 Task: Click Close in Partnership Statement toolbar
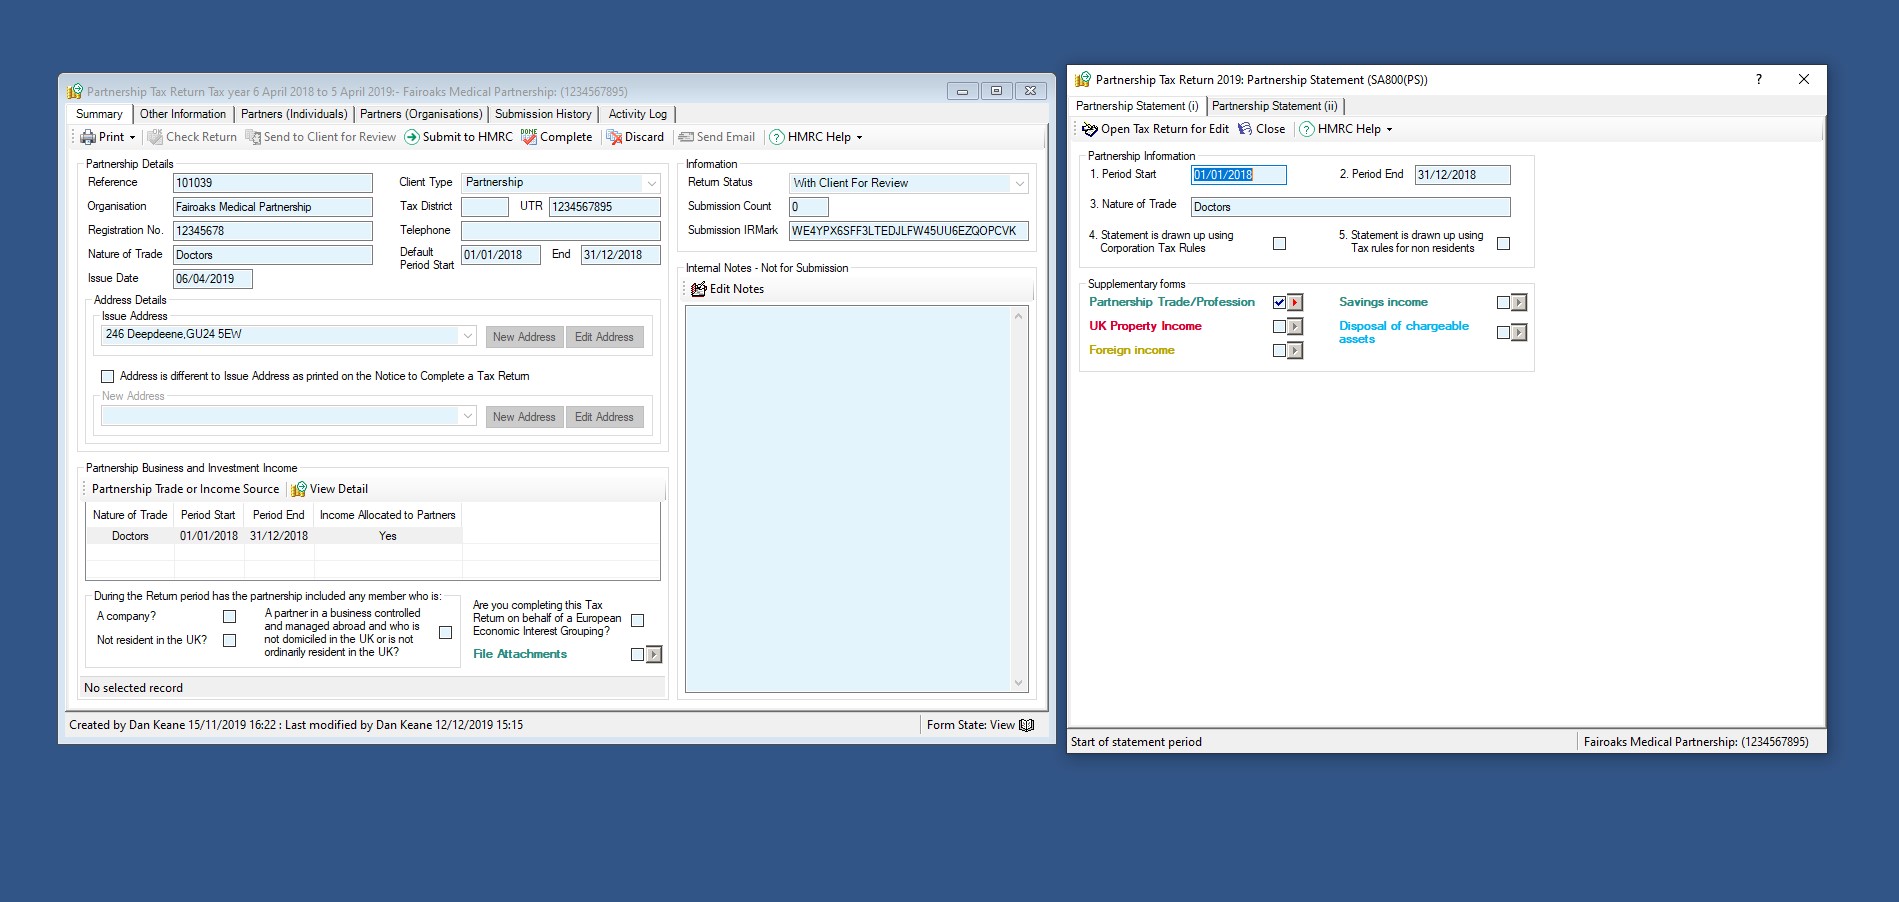pyautogui.click(x=1262, y=129)
